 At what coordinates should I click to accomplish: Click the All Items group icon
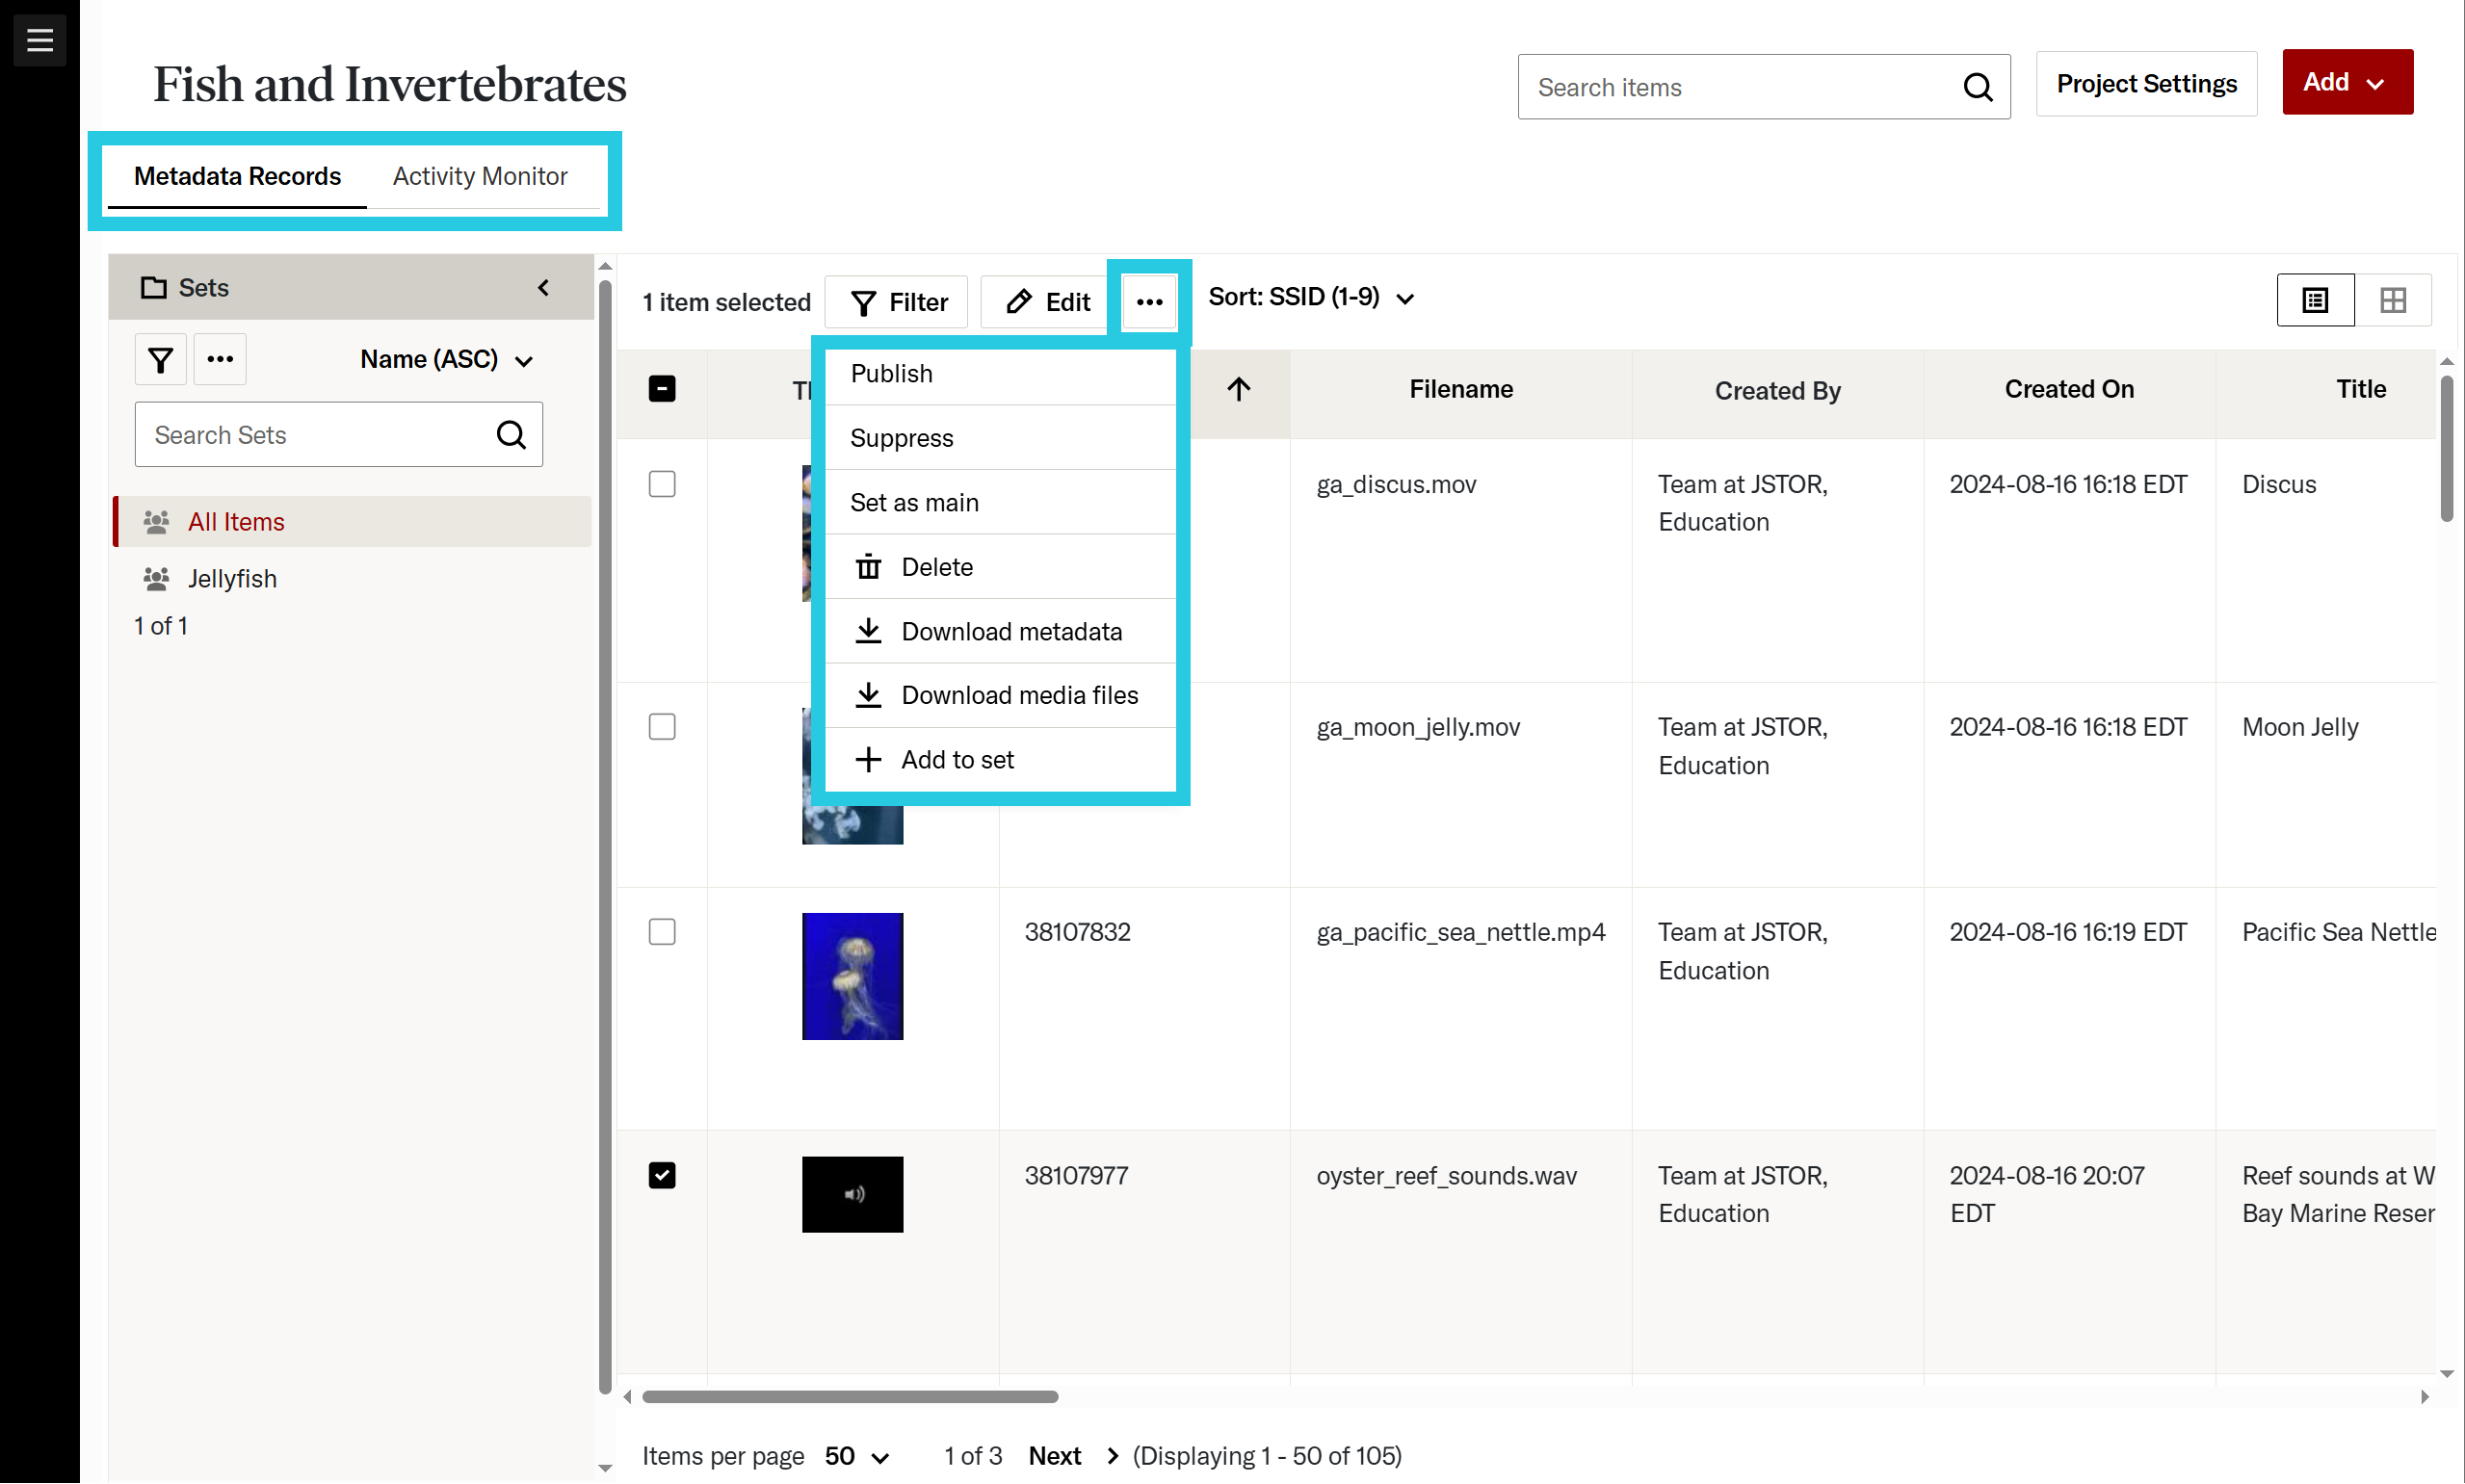tap(156, 522)
